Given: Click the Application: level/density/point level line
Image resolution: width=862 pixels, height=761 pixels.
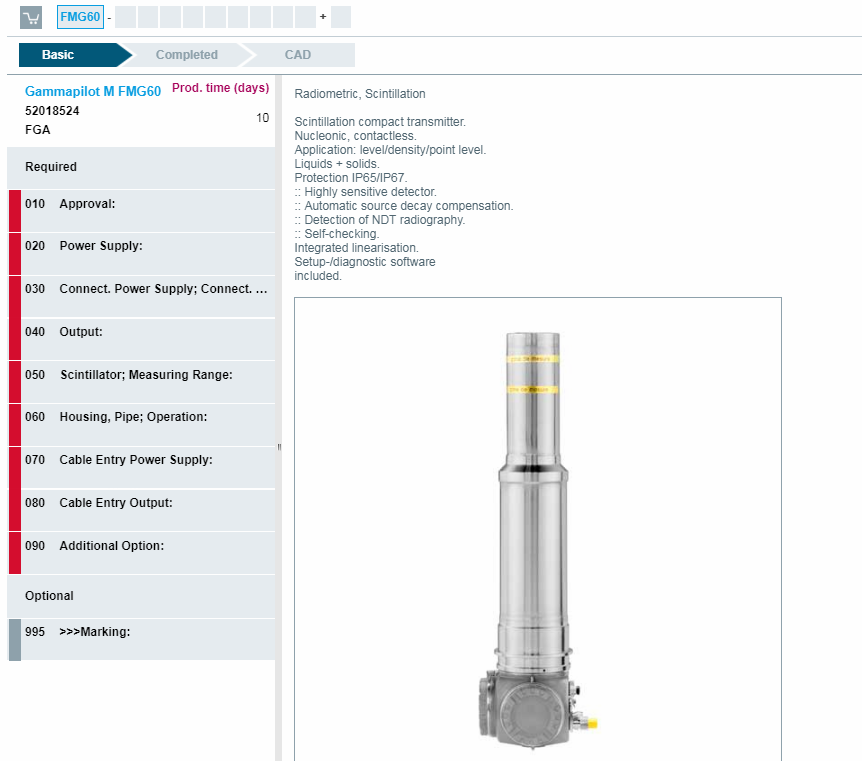Looking at the screenshot, I should tap(390, 150).
